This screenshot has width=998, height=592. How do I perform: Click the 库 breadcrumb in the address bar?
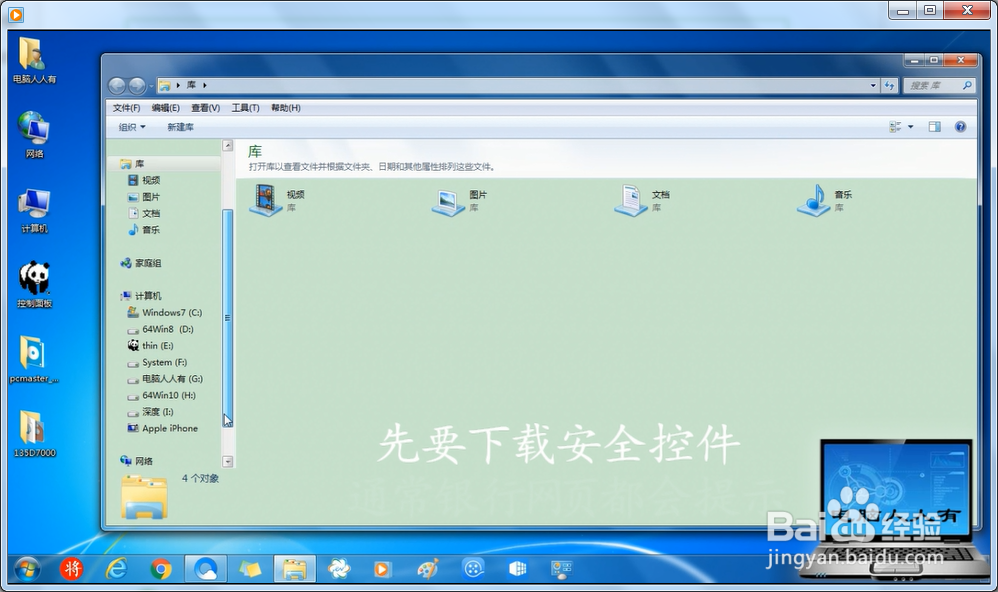click(191, 85)
